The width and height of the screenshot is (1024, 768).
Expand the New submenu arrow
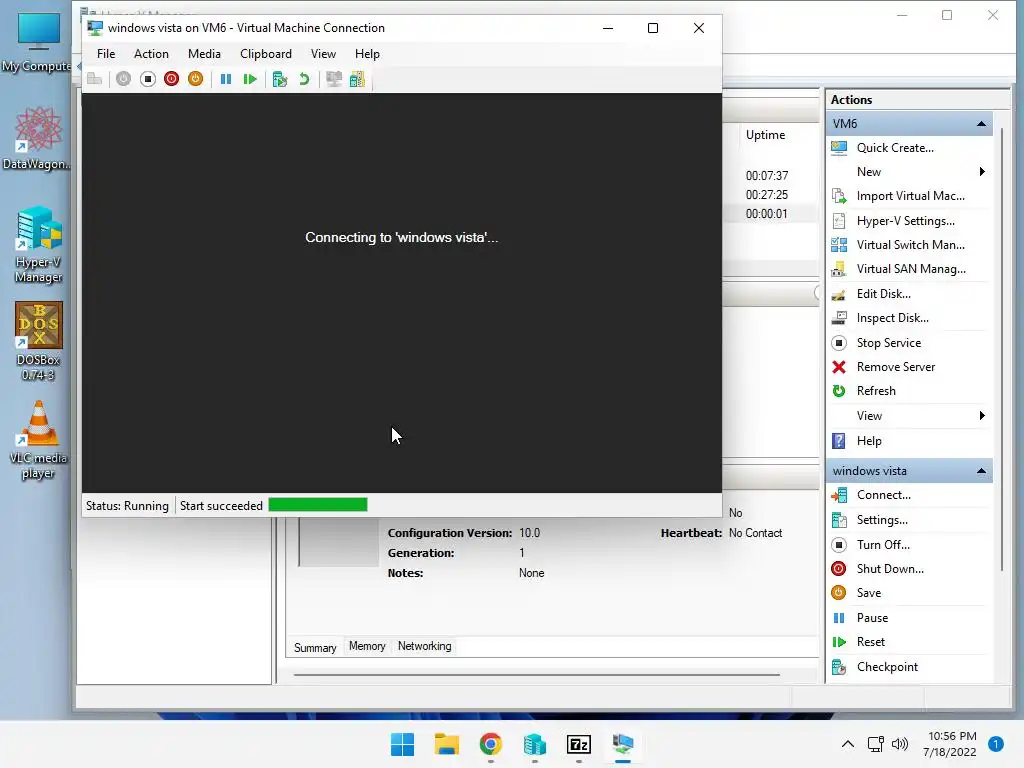point(982,172)
